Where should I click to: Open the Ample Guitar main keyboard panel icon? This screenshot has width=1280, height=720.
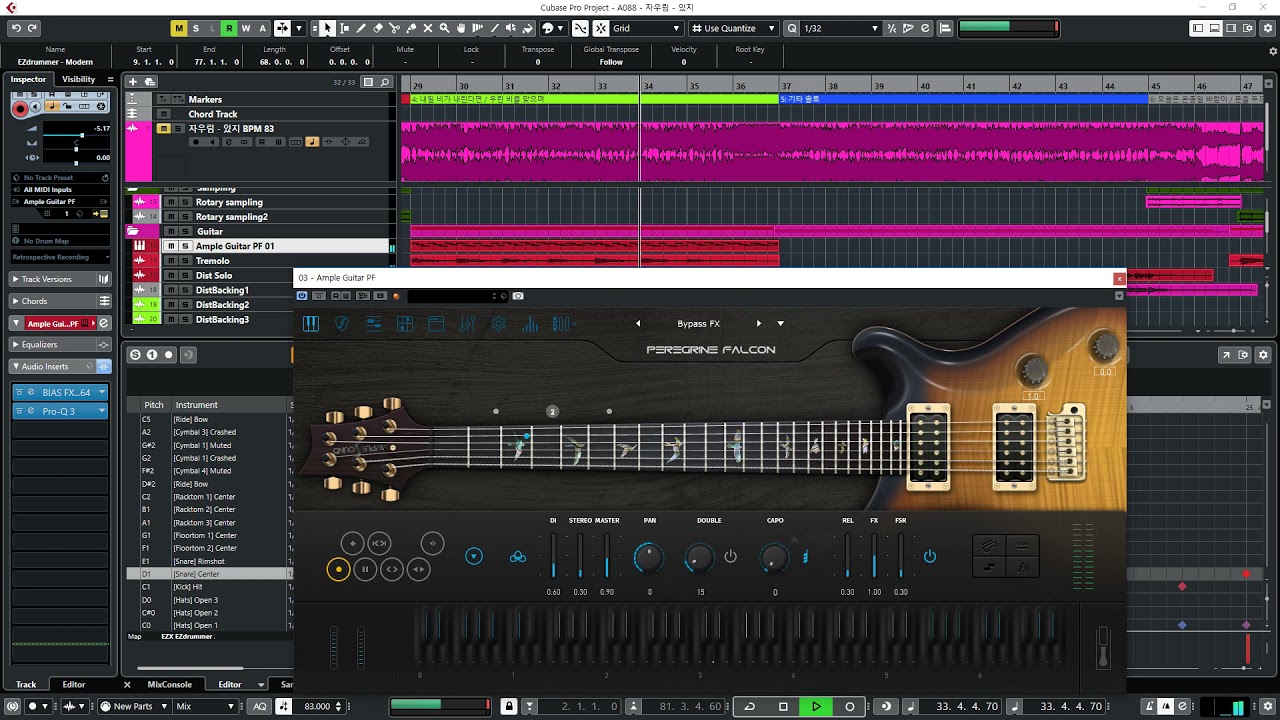[311, 324]
